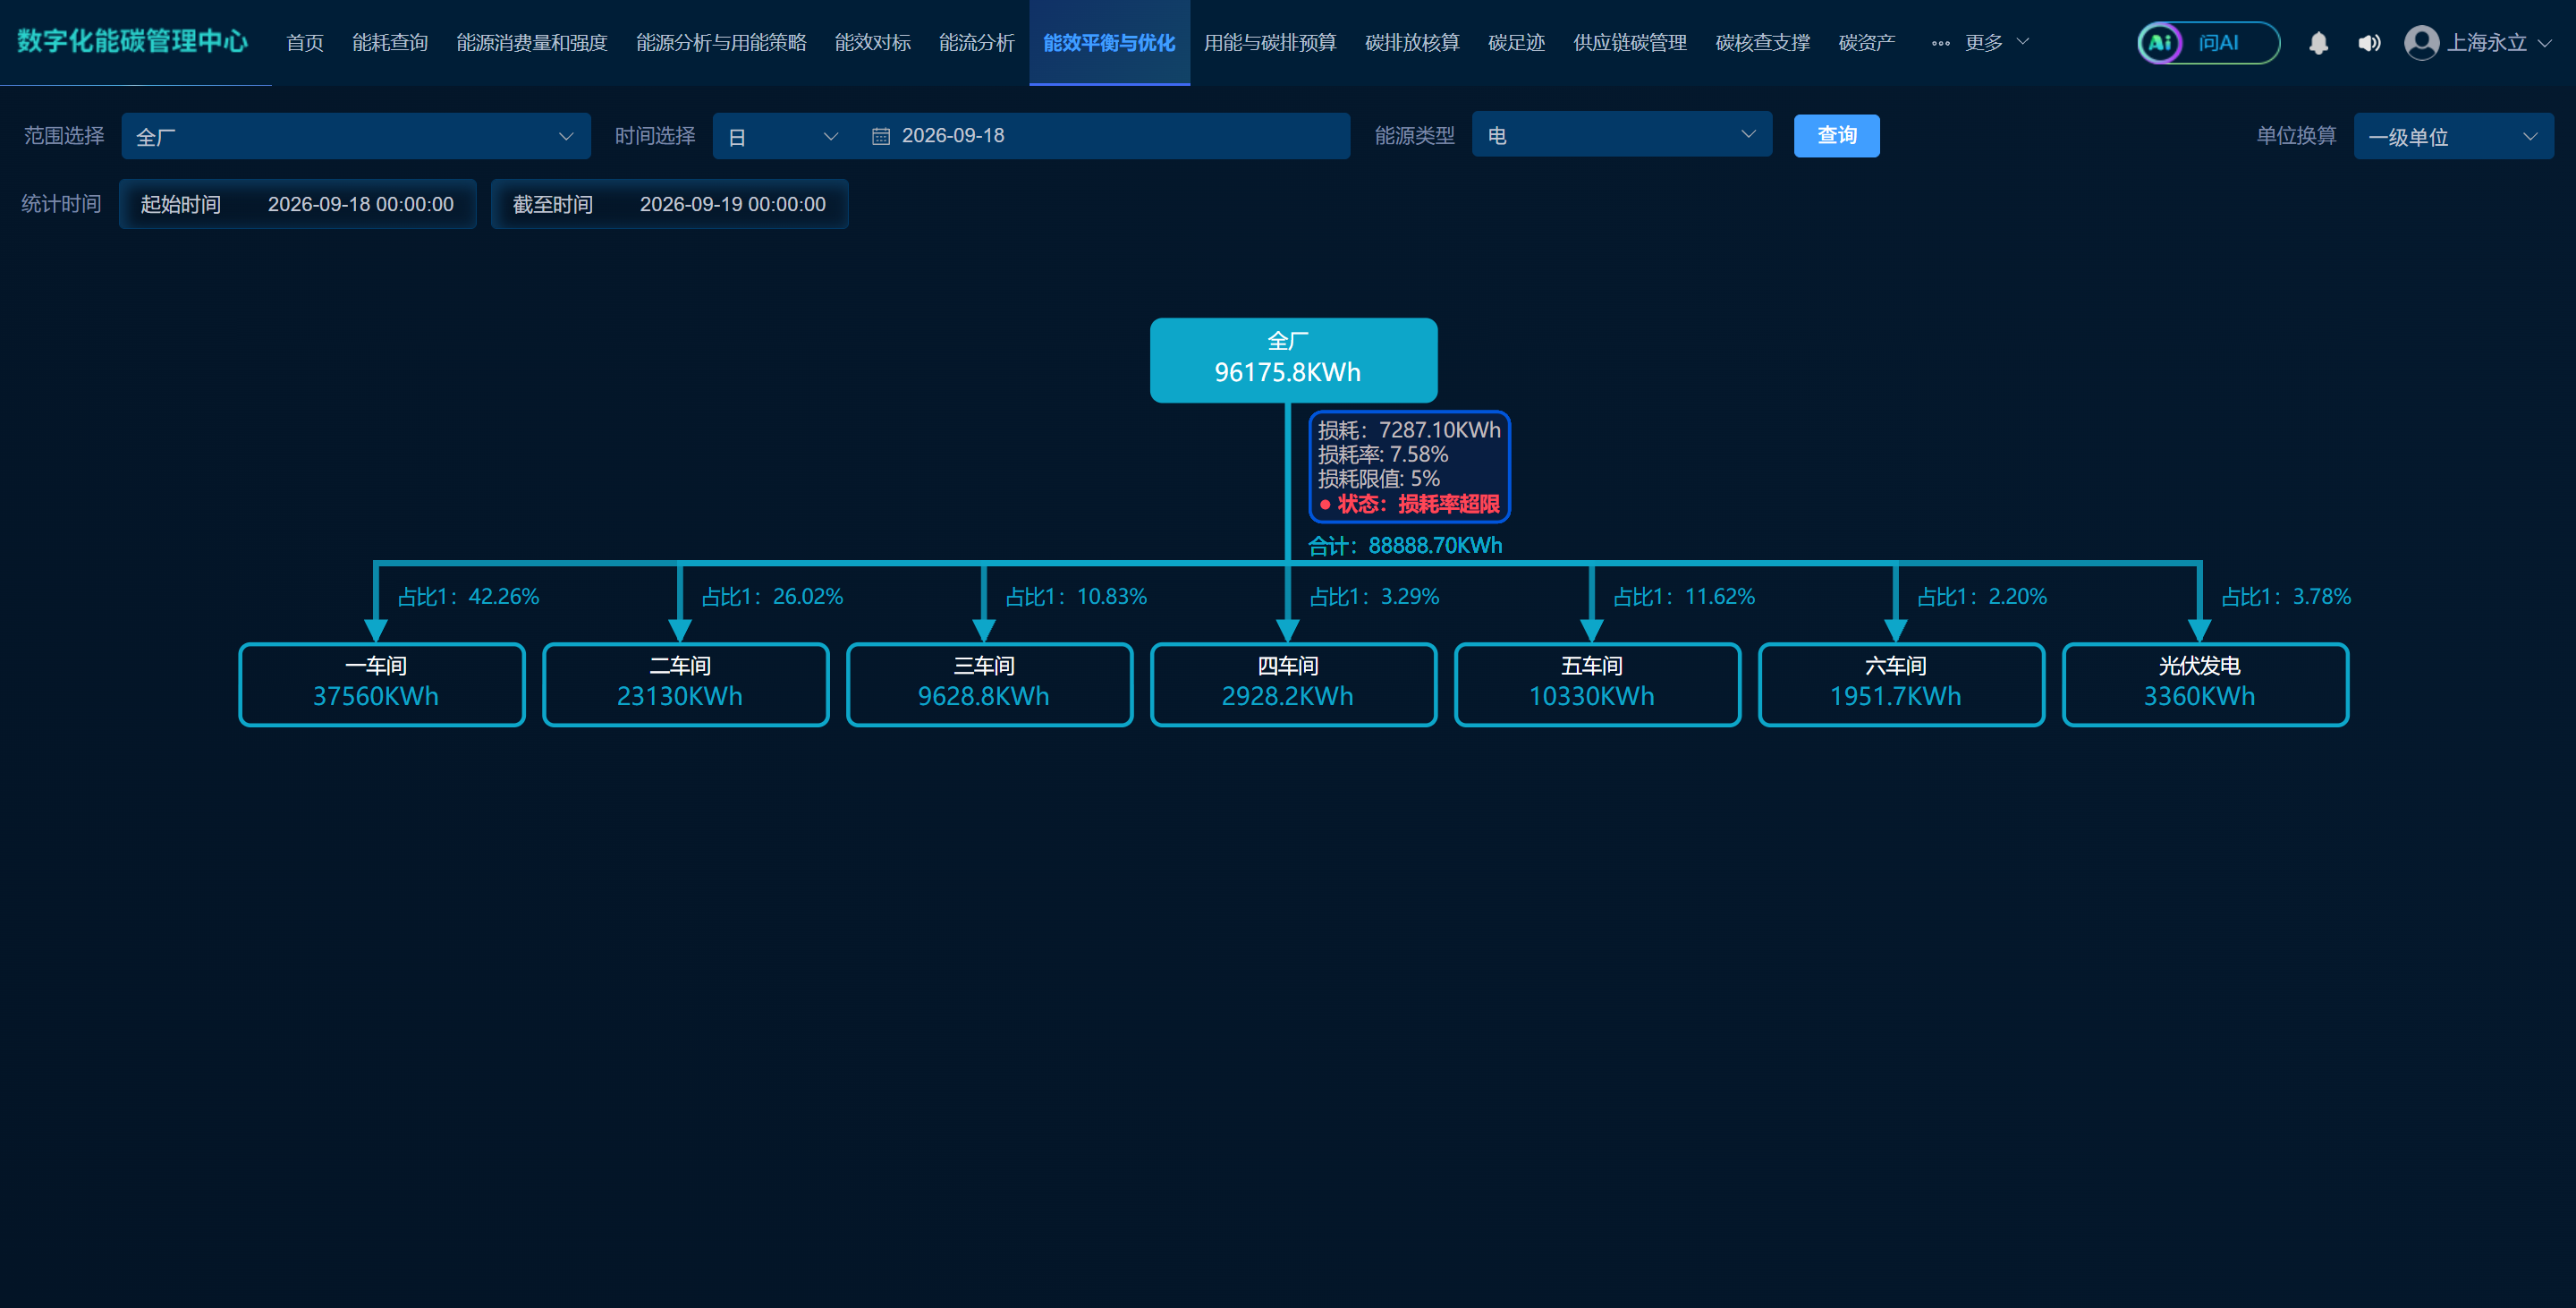Open the 碳资产 tab
The height and width of the screenshot is (1308, 2576).
[x=1867, y=43]
